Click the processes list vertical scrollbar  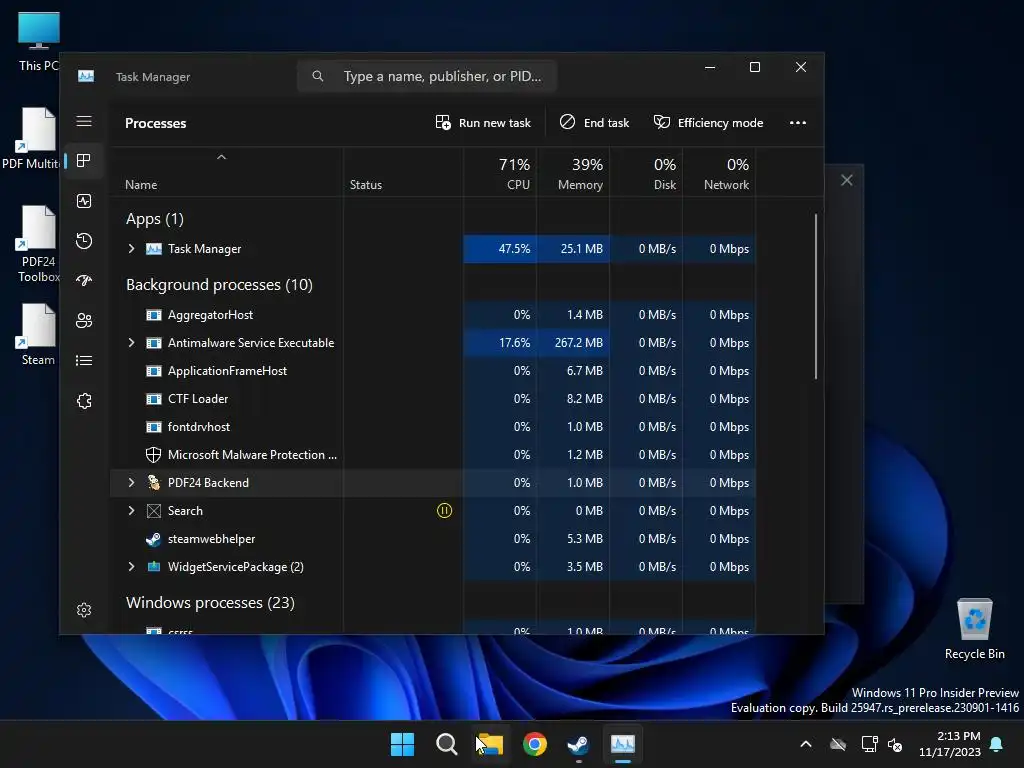[816, 296]
